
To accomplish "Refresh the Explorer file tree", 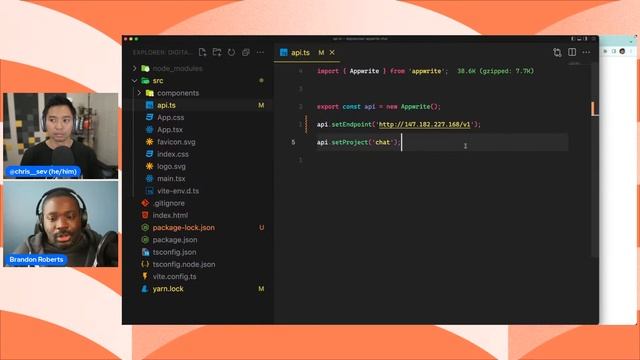I will click(231, 52).
